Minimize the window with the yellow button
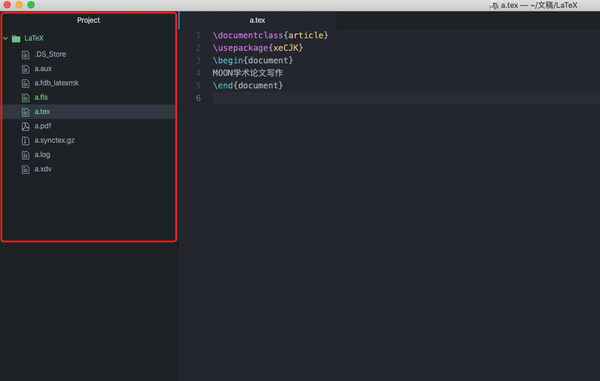600x381 pixels. point(19,5)
